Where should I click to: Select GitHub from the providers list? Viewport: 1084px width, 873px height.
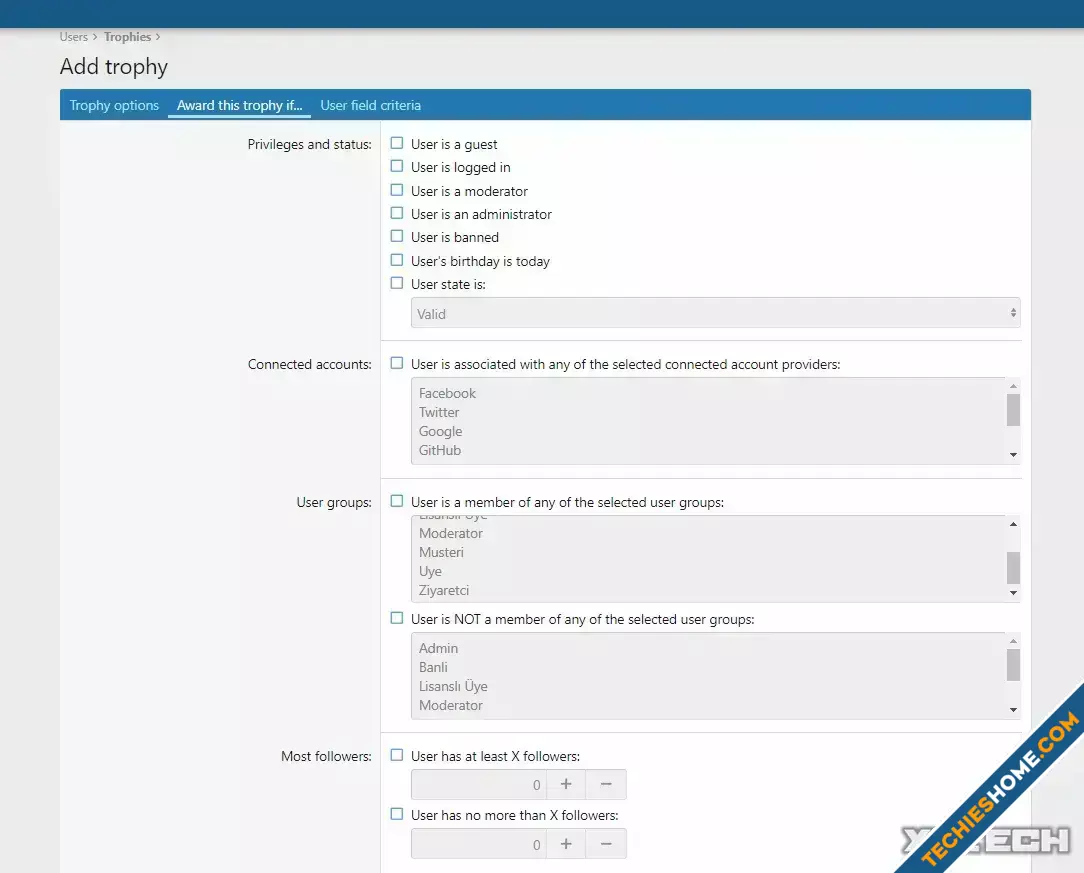(440, 450)
